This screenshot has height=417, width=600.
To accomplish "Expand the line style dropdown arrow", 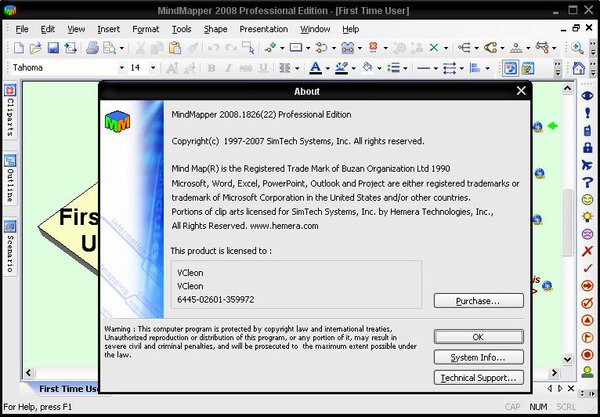I will click(435, 68).
